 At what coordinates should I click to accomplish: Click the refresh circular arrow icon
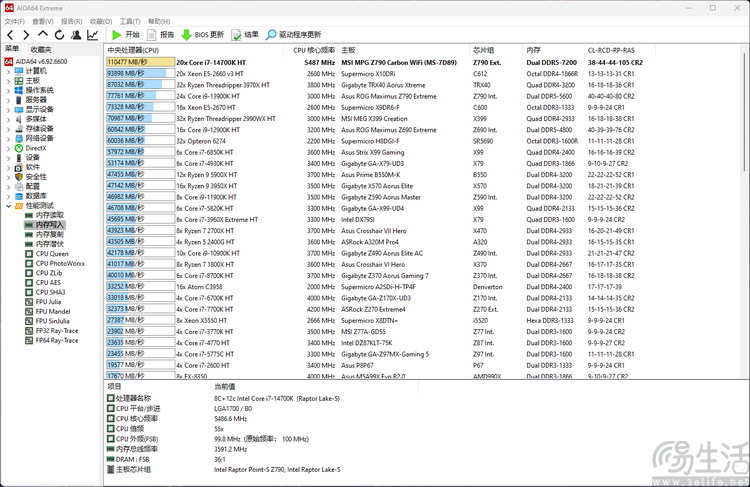(59, 34)
